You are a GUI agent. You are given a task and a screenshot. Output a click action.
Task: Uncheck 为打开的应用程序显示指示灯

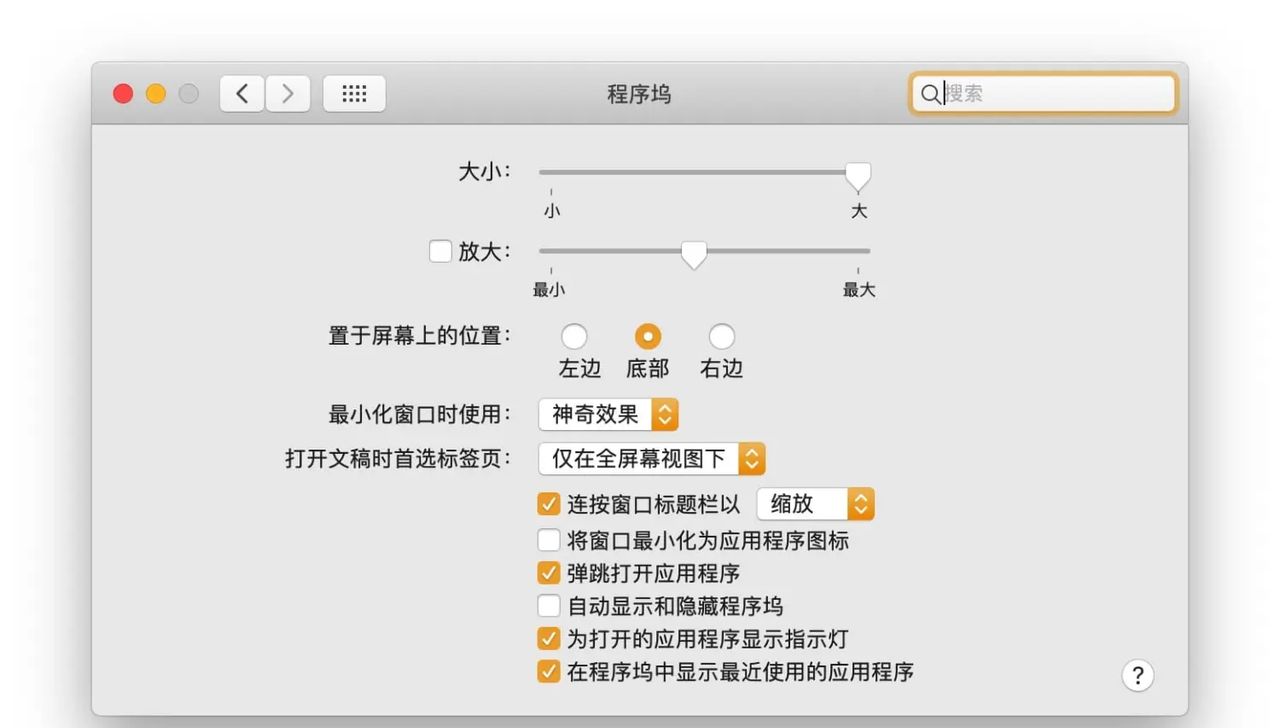tap(548, 638)
